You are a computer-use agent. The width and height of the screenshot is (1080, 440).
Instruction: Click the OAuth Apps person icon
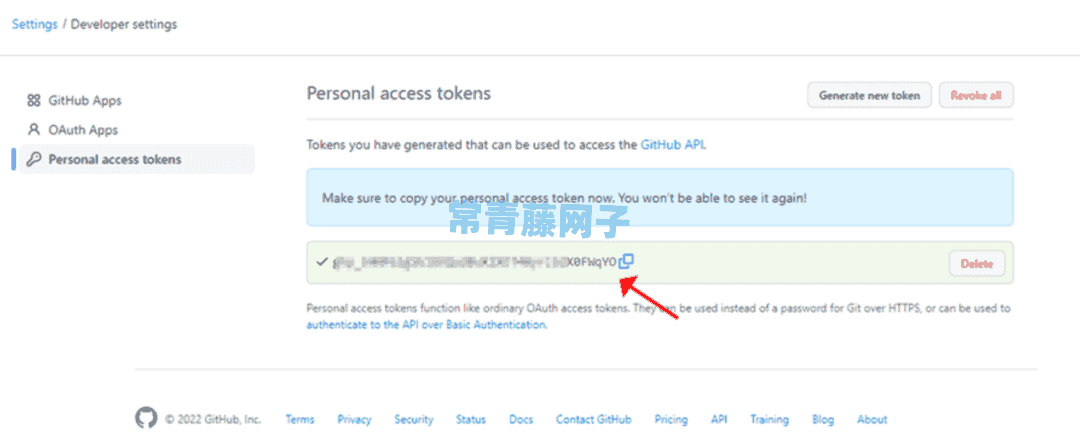[x=34, y=129]
